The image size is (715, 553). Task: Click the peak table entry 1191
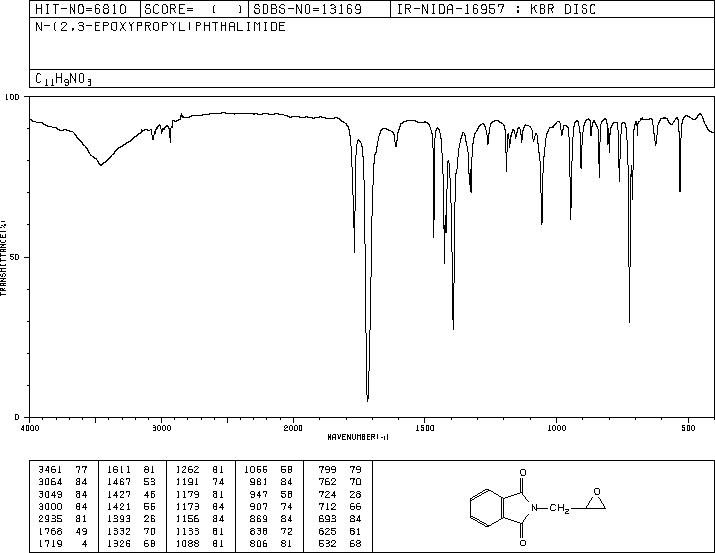pos(187,482)
